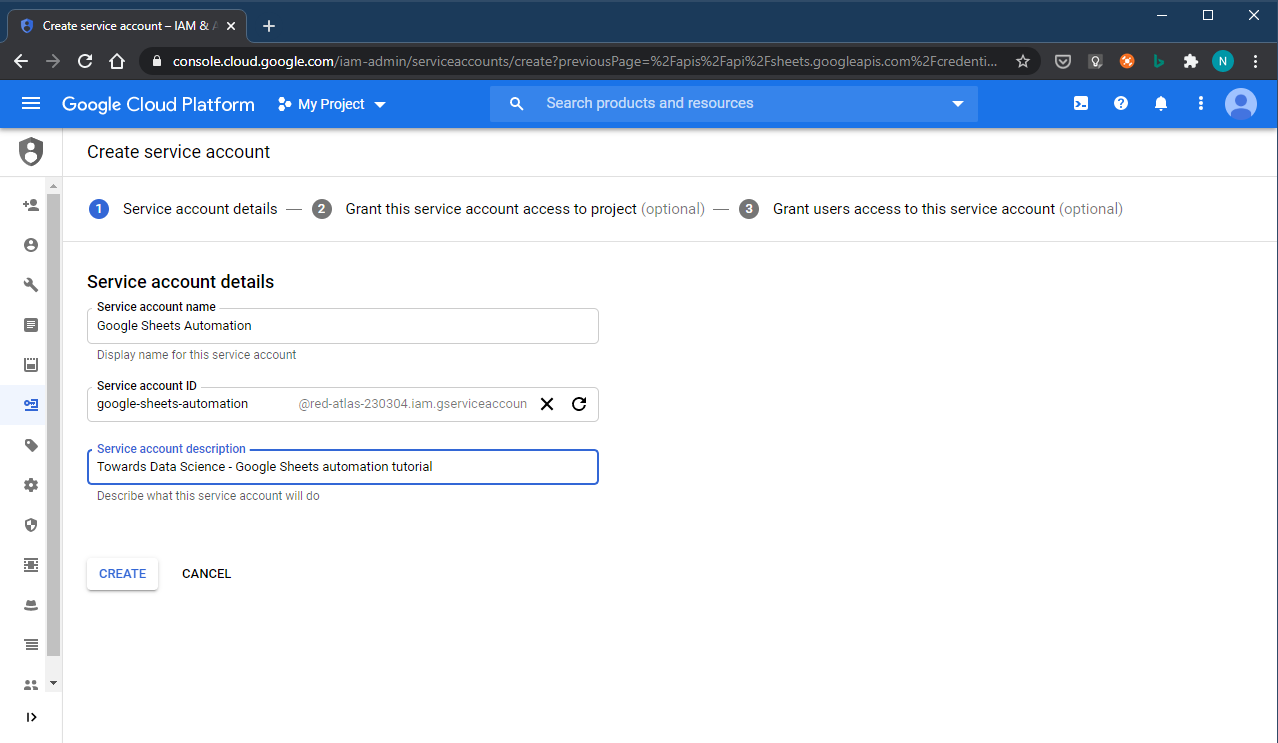Open the Audit Logs lines icon in sidebar
Image resolution: width=1278 pixels, height=743 pixels.
[x=31, y=645]
